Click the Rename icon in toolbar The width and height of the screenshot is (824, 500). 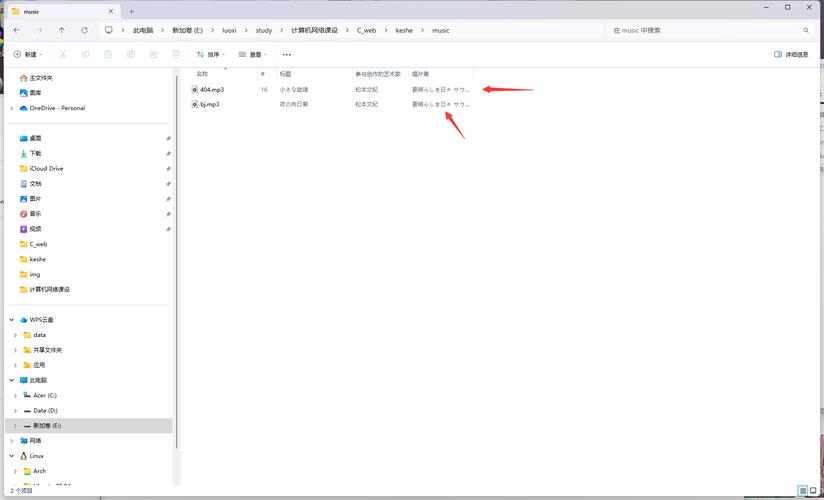tap(131, 54)
